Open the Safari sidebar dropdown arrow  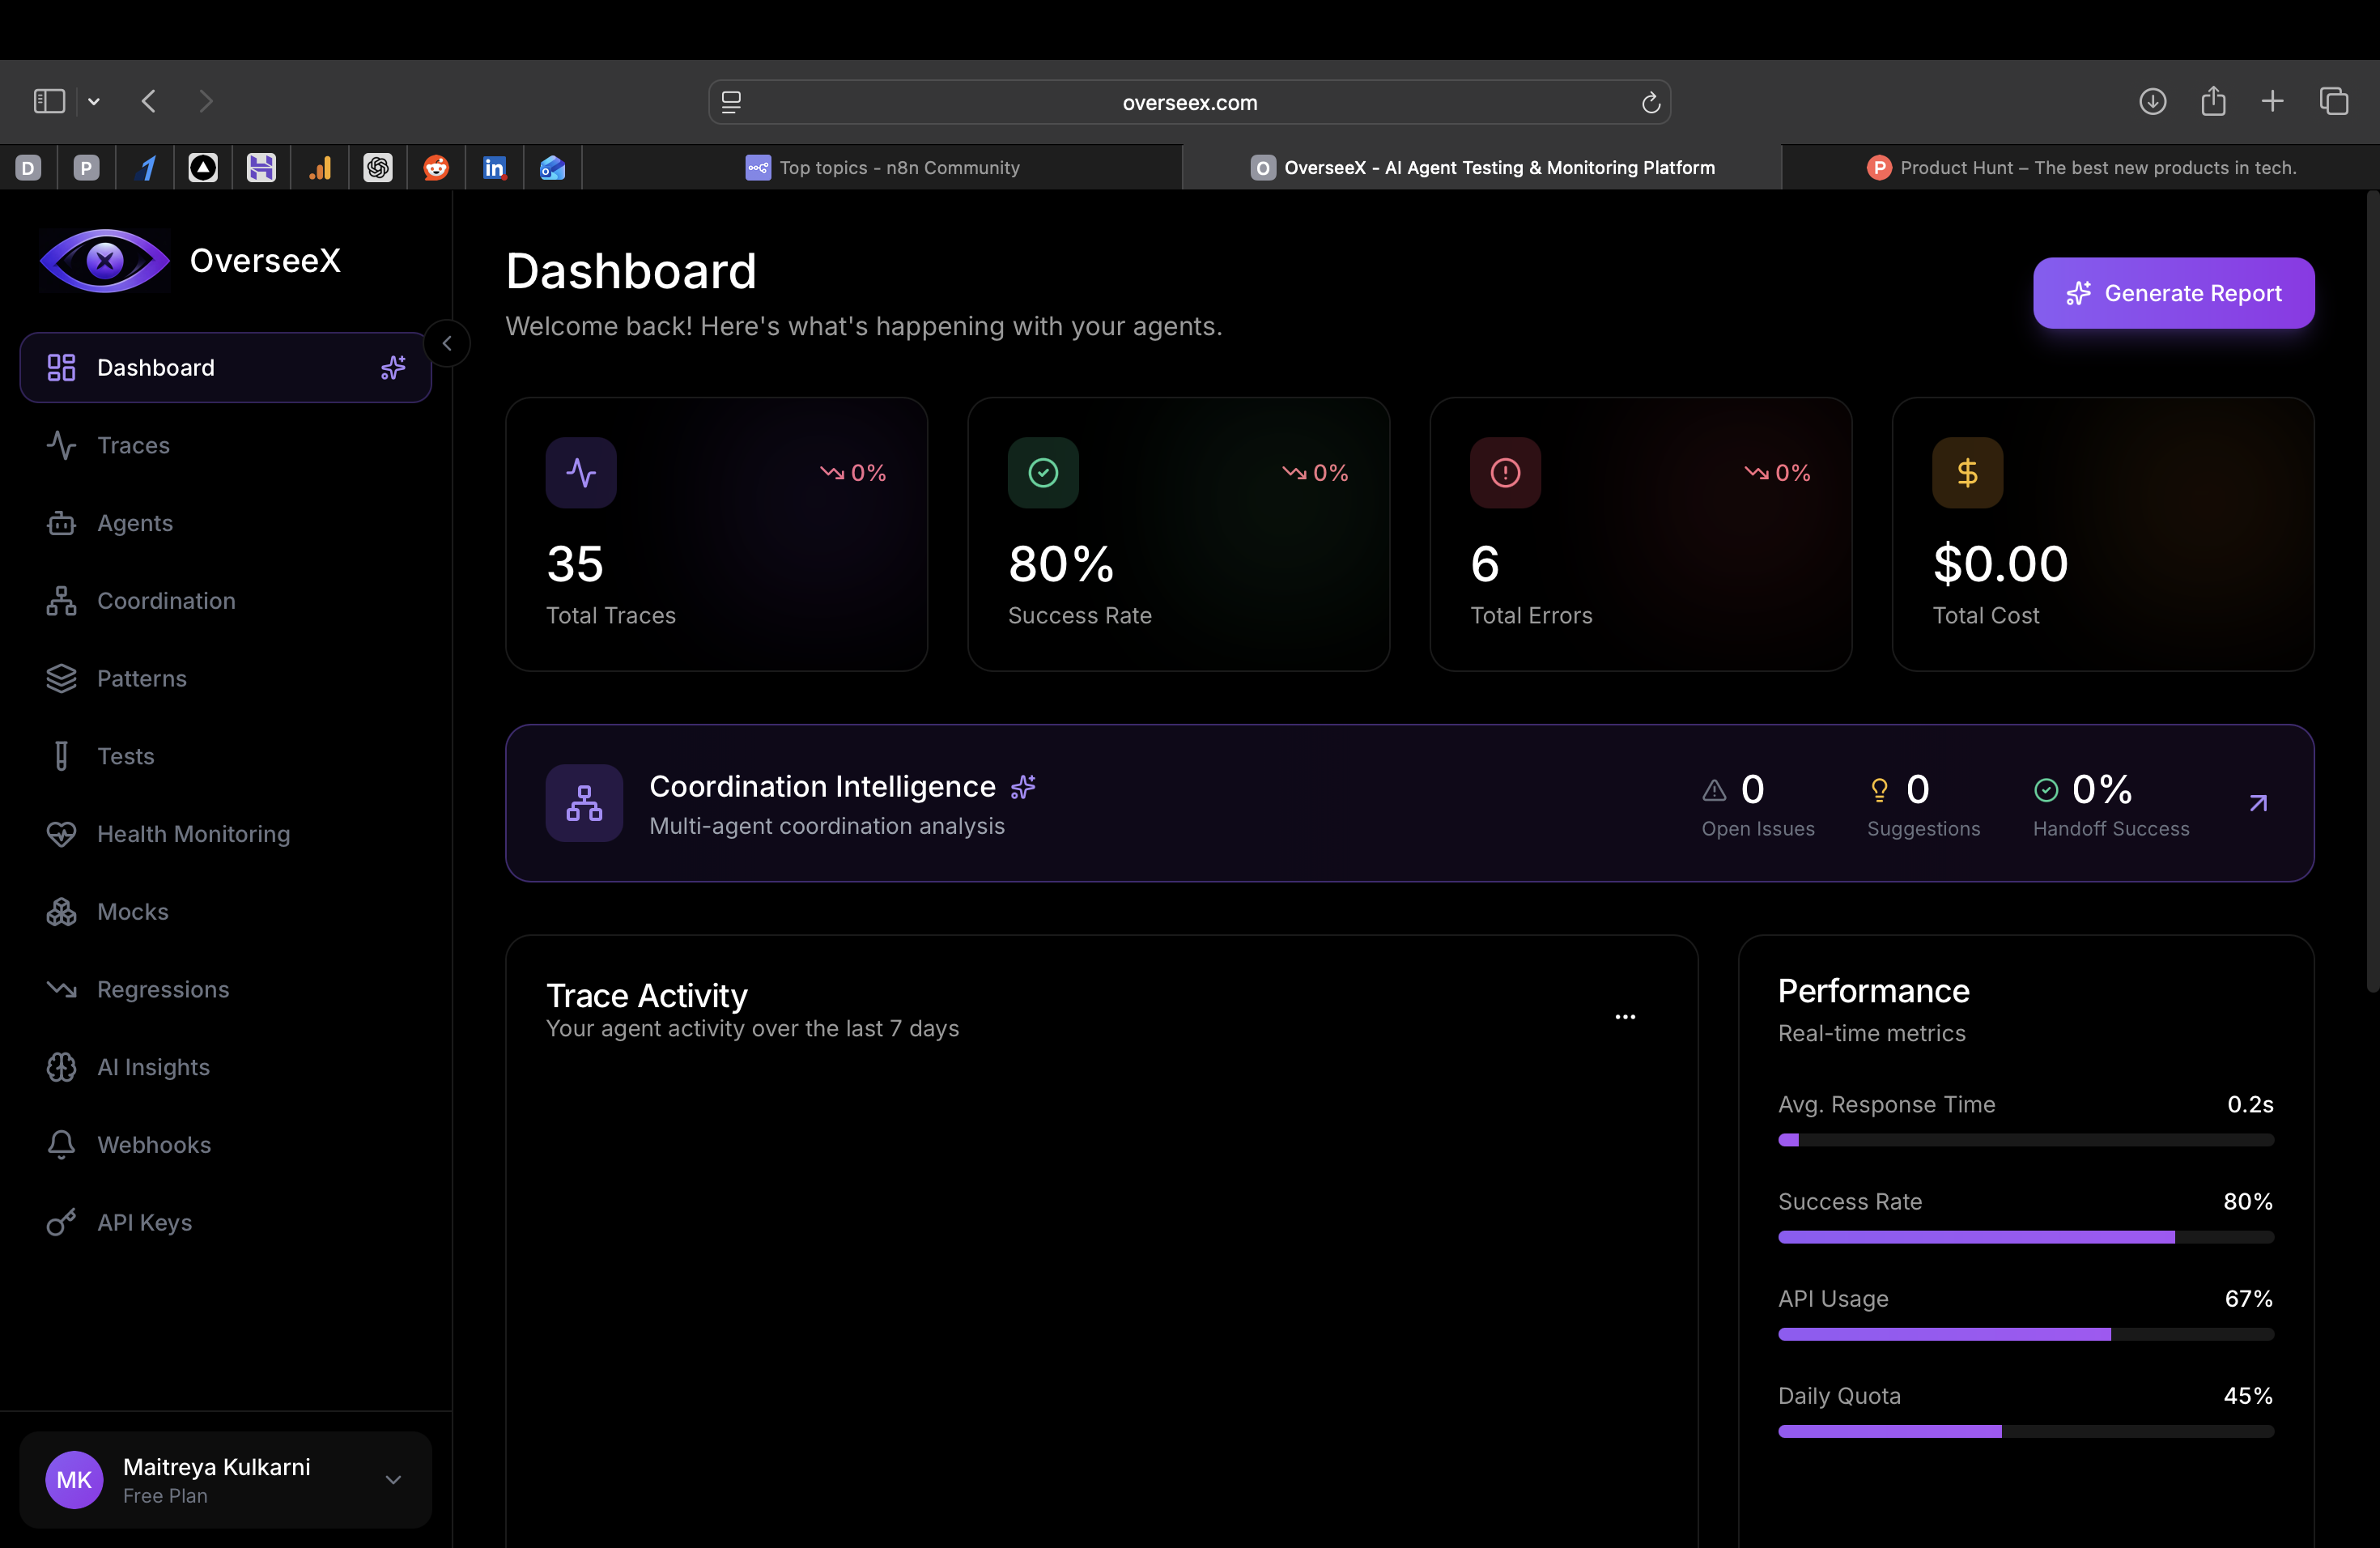(94, 101)
